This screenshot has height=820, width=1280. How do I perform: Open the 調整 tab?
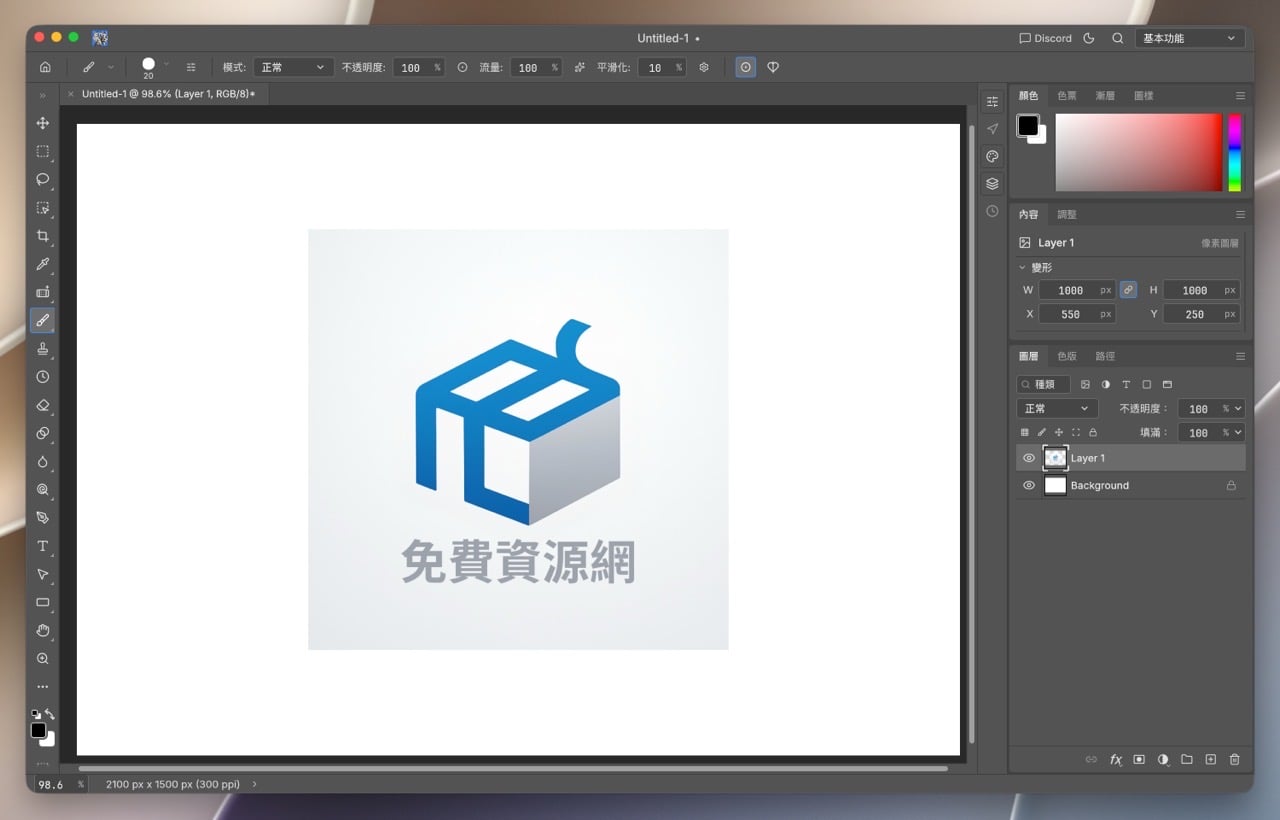click(1067, 215)
